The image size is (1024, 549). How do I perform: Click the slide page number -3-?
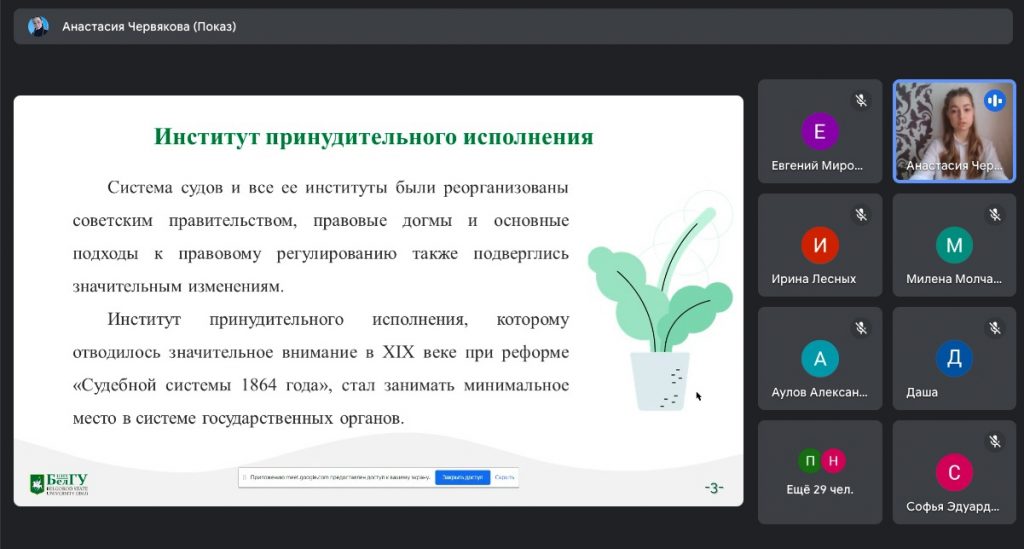click(x=714, y=488)
